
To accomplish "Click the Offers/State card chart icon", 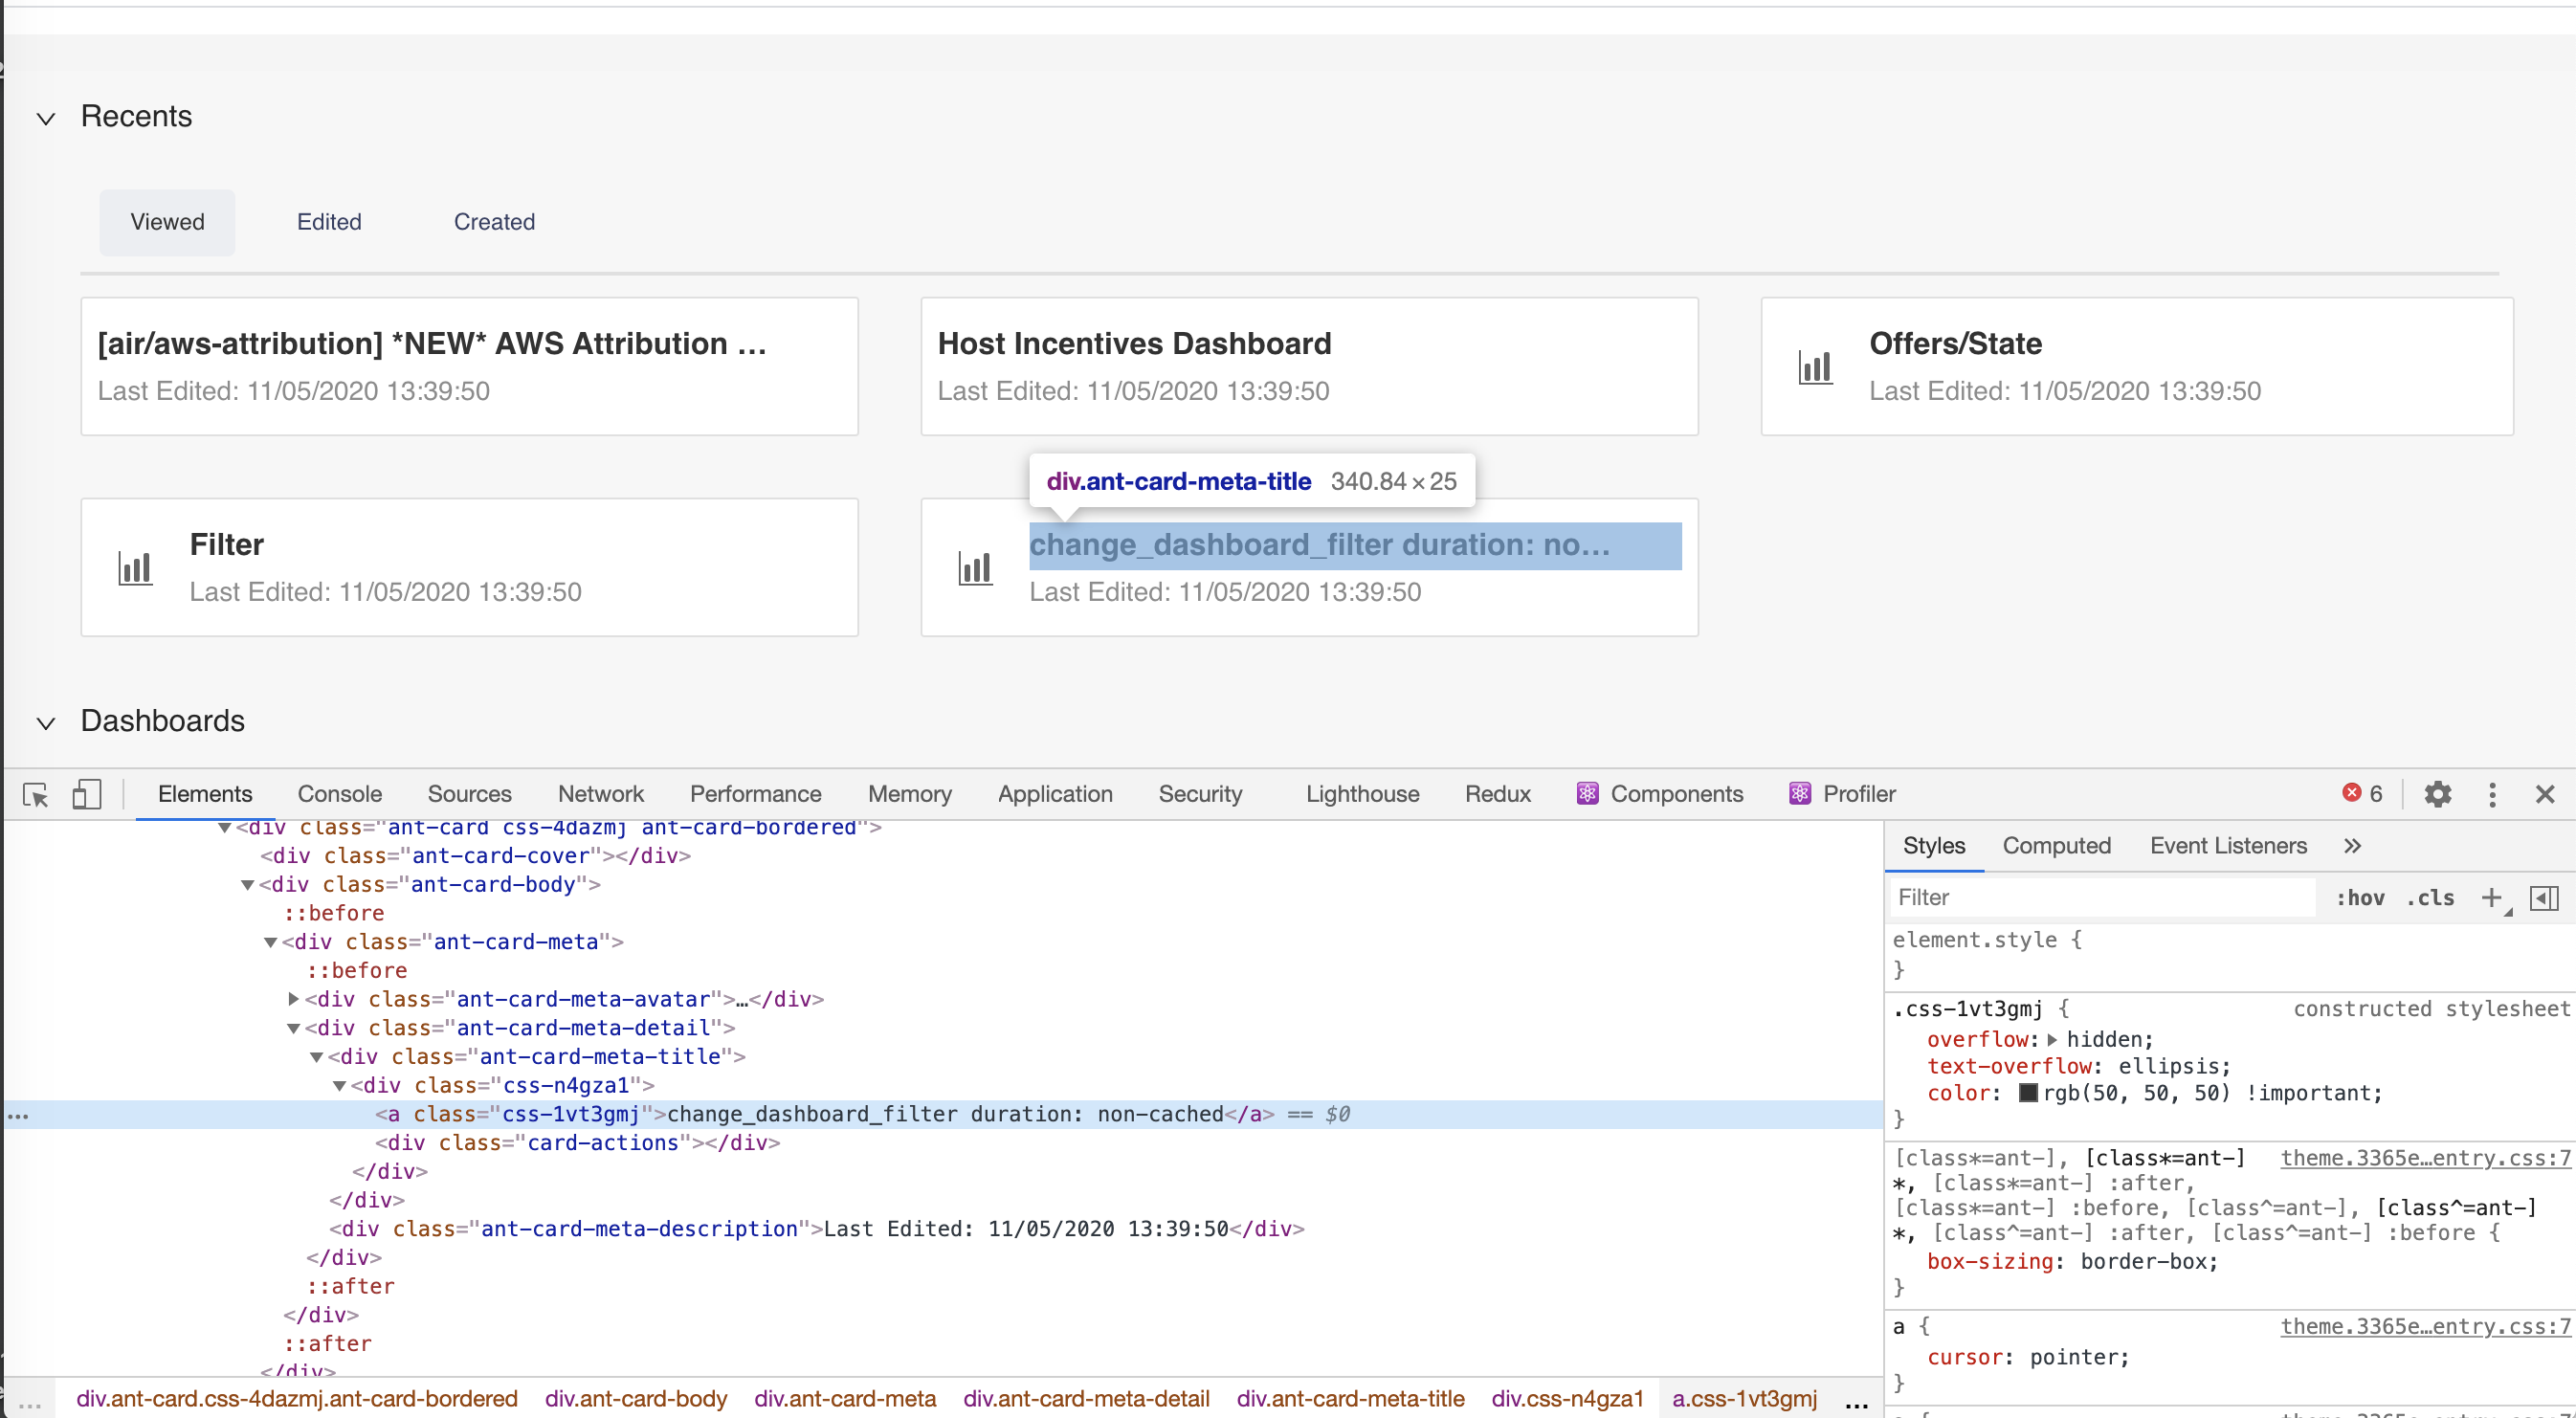I will pos(1815,367).
